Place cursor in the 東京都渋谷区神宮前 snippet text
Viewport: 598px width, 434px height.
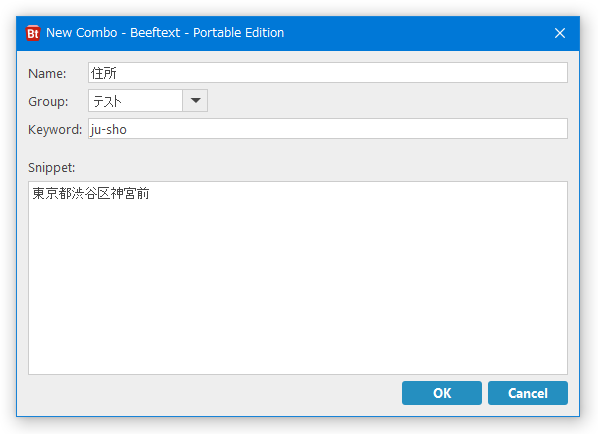pyautogui.click(x=91, y=193)
